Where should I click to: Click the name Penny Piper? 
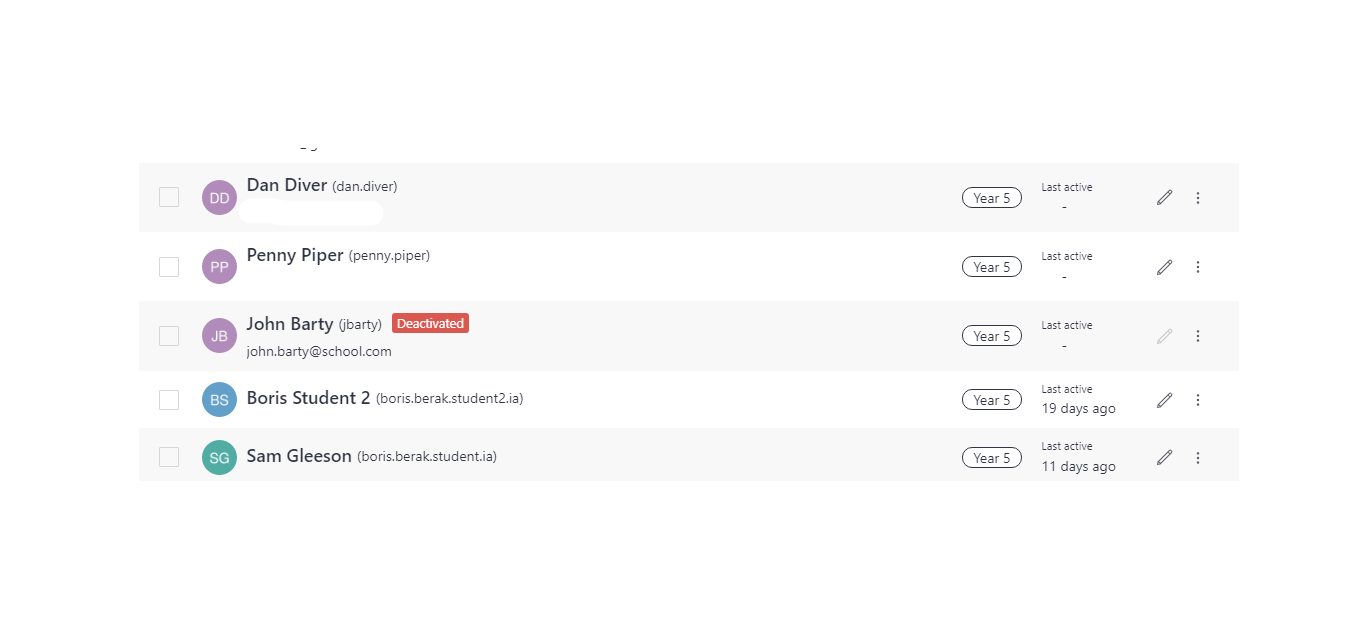[295, 255]
